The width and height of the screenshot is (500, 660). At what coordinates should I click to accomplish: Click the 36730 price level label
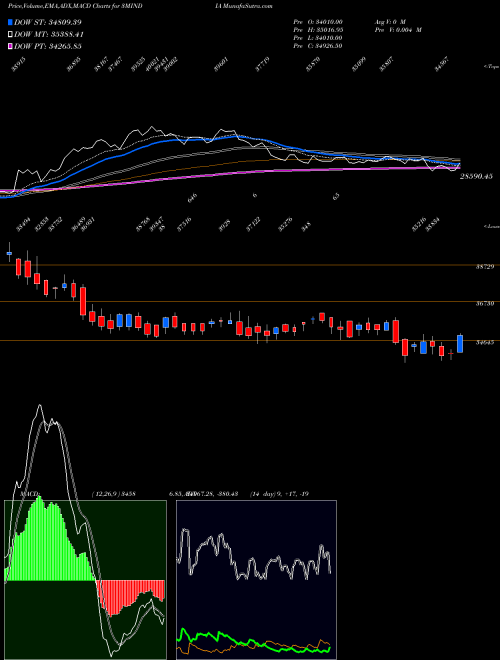tap(484, 303)
